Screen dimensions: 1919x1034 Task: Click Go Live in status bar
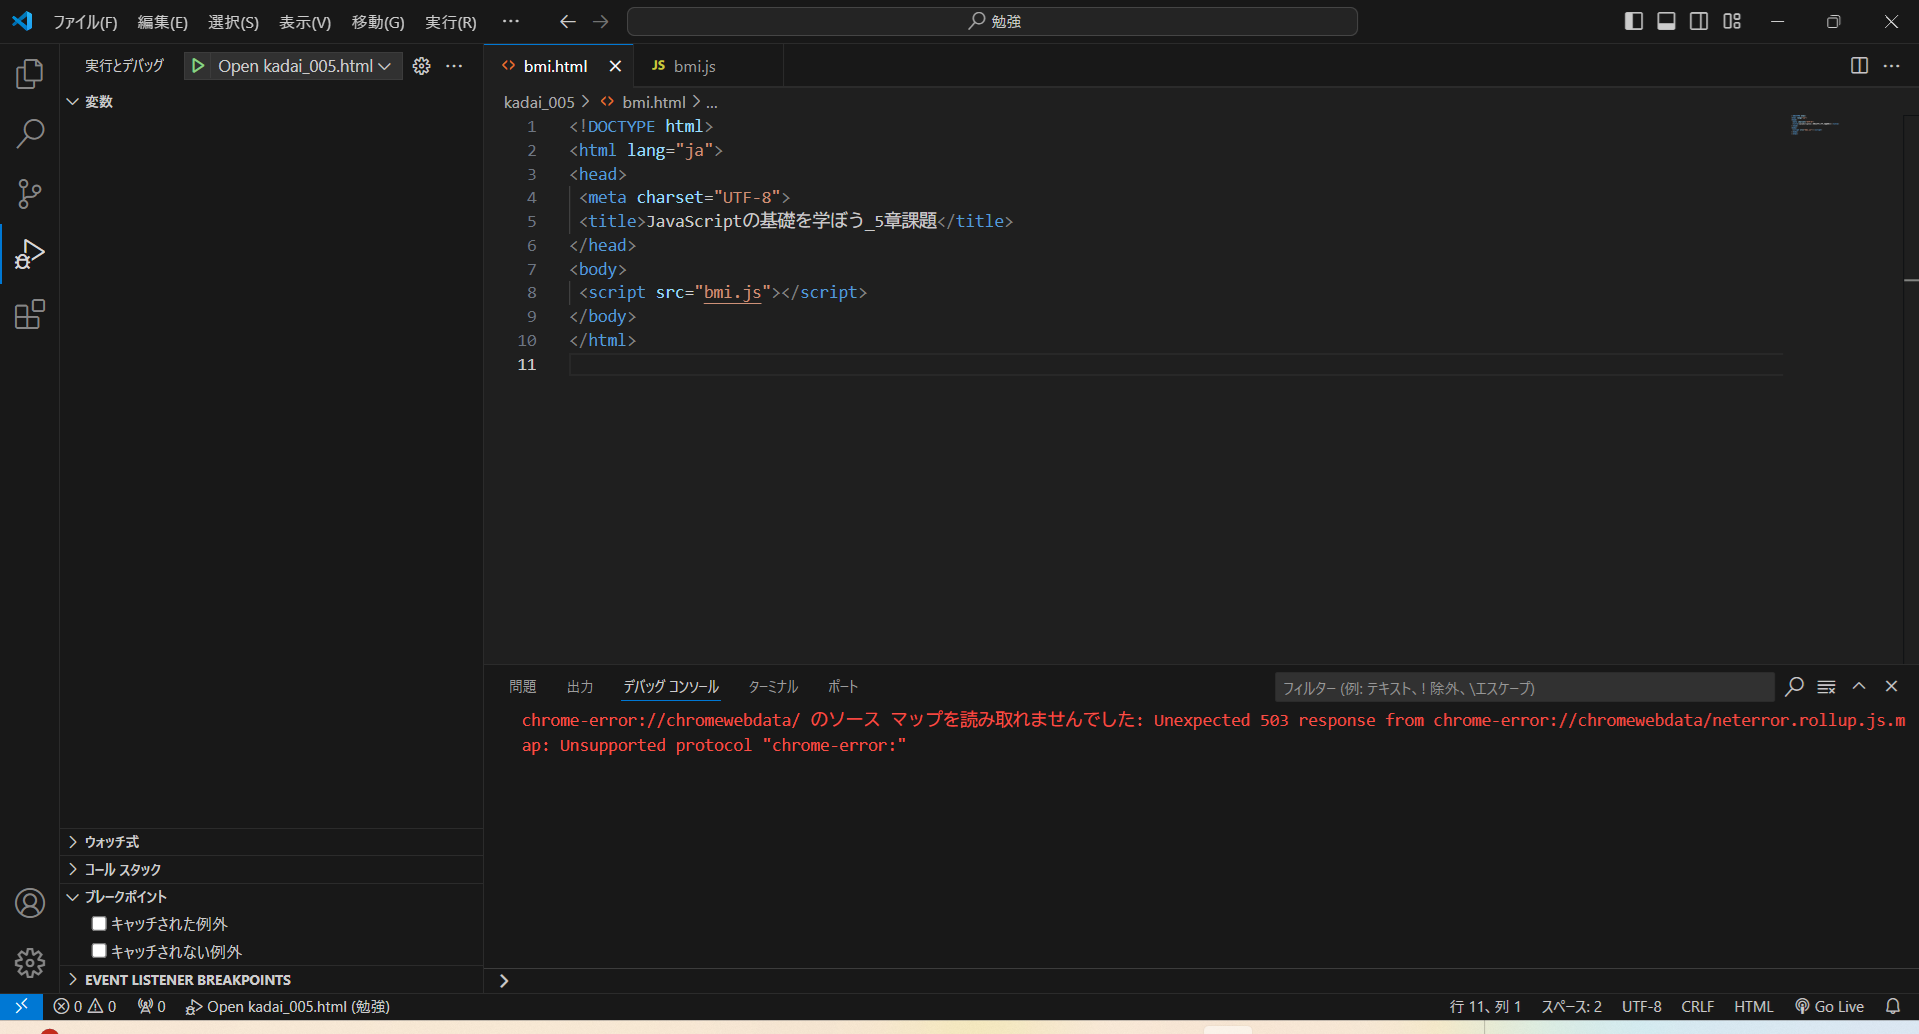pos(1829,1006)
